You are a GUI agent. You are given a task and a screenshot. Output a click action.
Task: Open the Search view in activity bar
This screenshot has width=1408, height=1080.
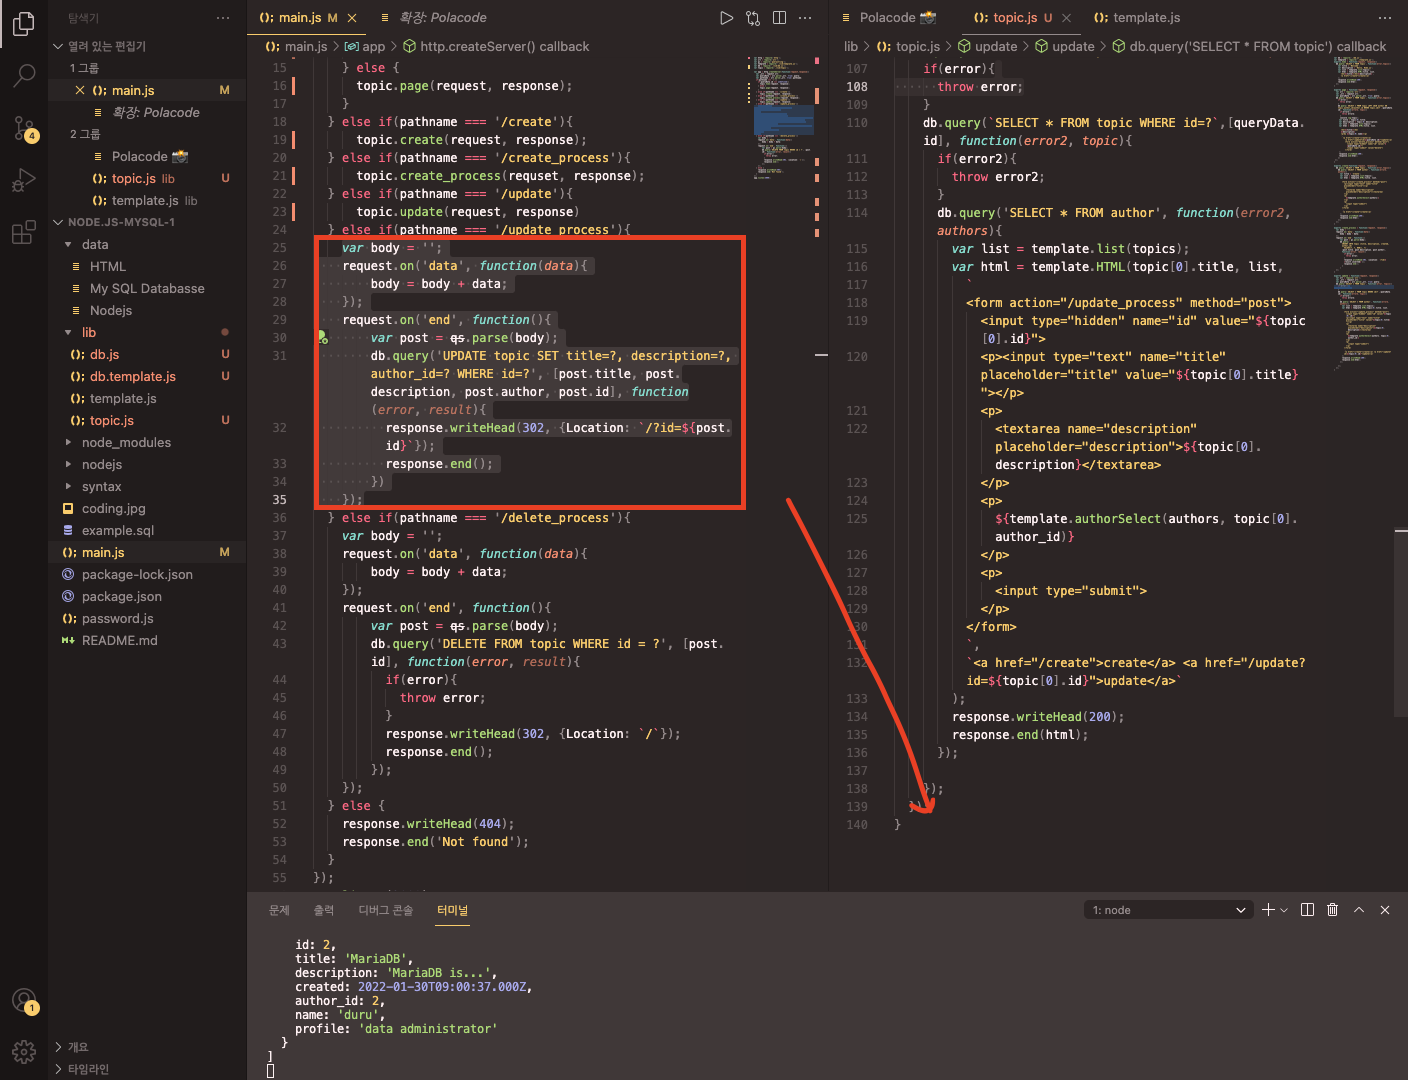click(24, 76)
